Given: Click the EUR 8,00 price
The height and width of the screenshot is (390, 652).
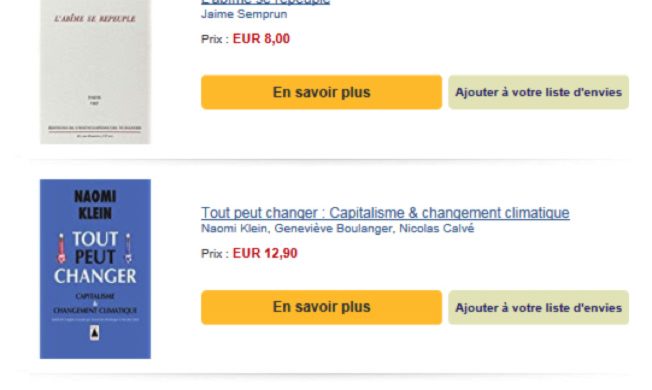Looking at the screenshot, I should point(261,39).
